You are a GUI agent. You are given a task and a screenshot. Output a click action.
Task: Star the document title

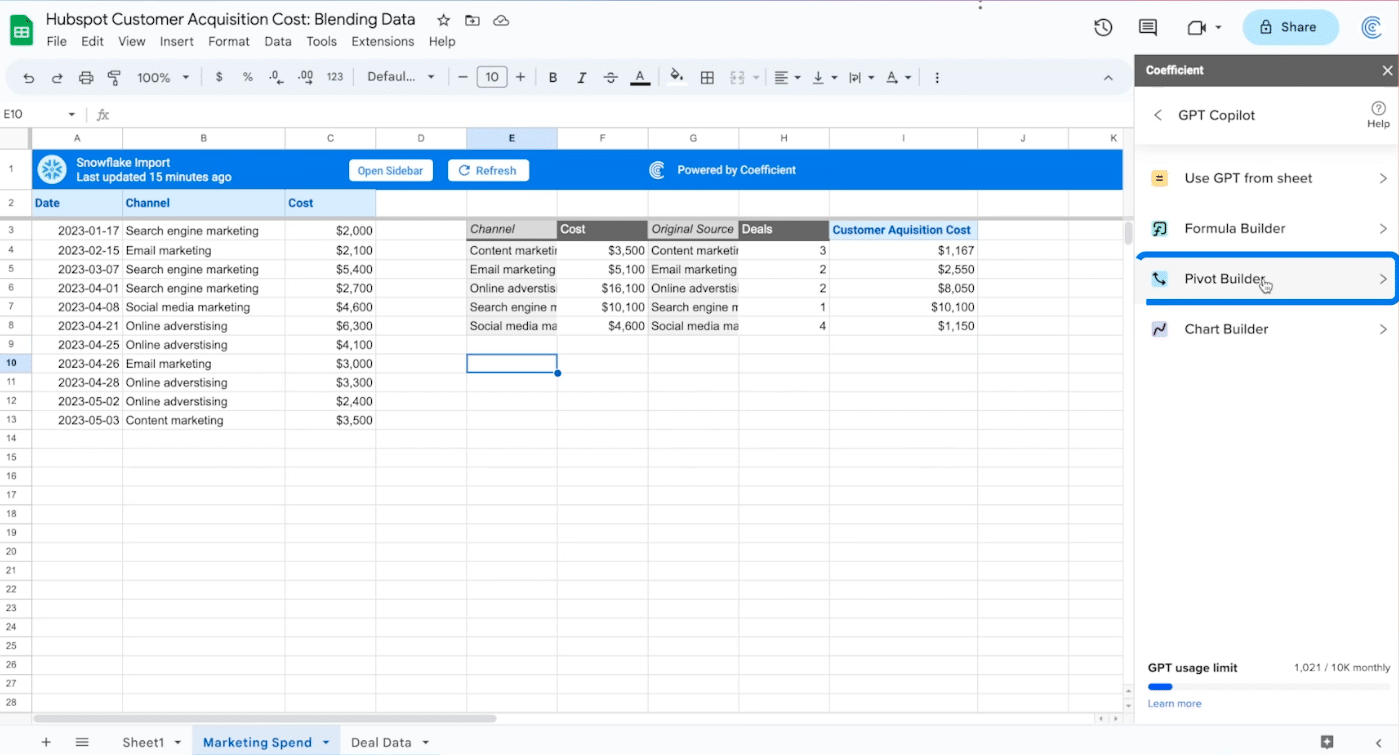tap(443, 20)
